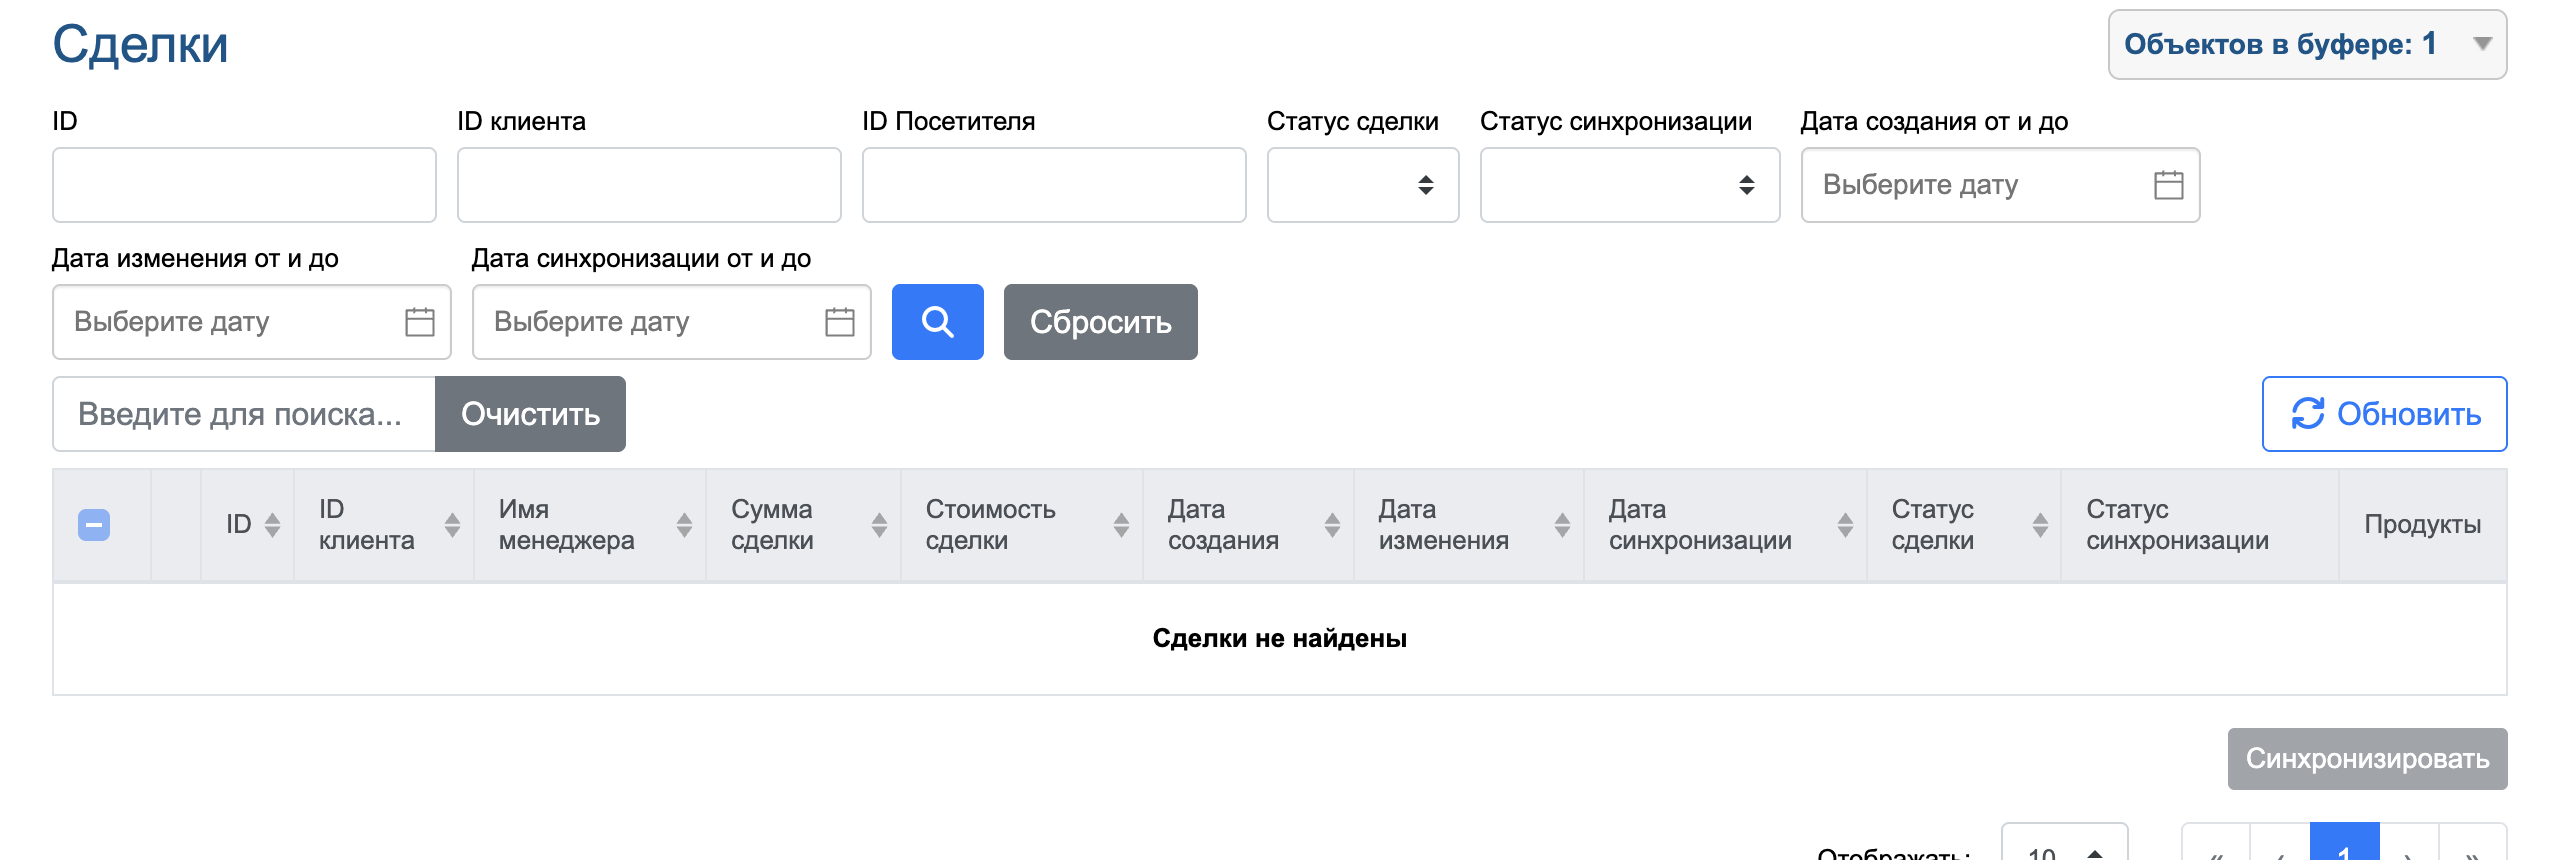Open calendar icon in sync date field

click(x=840, y=322)
